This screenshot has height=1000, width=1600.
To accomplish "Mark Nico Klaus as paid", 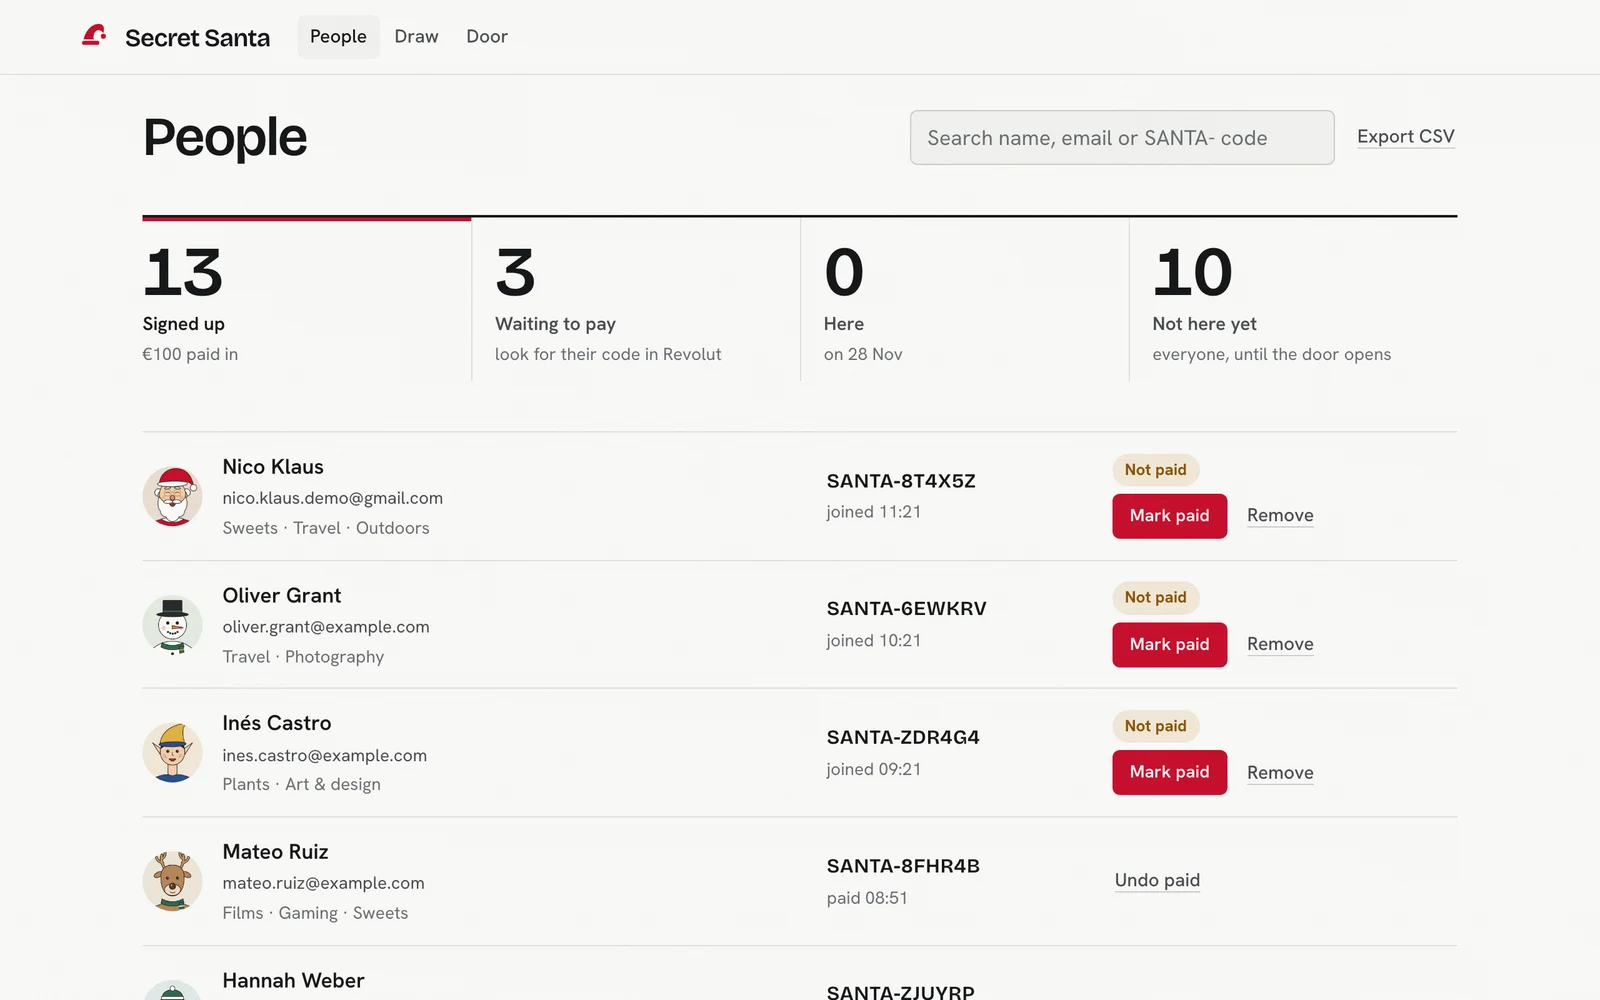I will click(1169, 516).
